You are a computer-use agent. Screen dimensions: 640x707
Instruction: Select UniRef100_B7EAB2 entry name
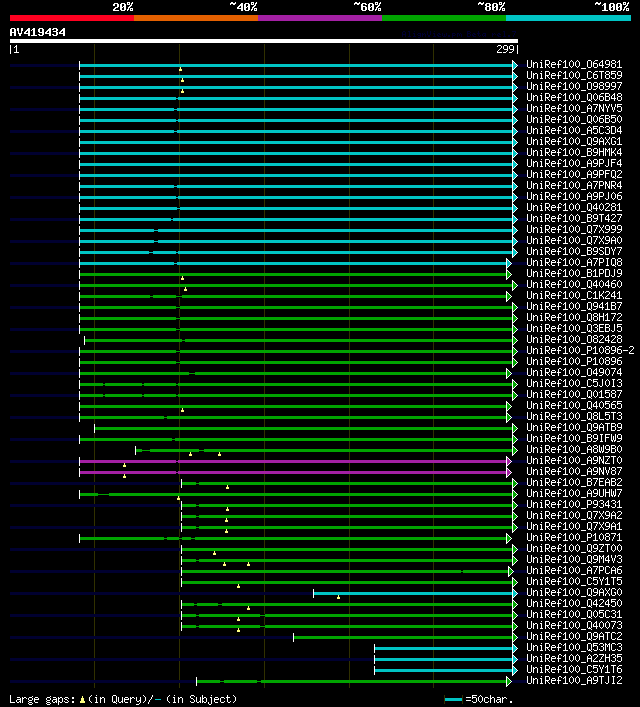coord(574,482)
